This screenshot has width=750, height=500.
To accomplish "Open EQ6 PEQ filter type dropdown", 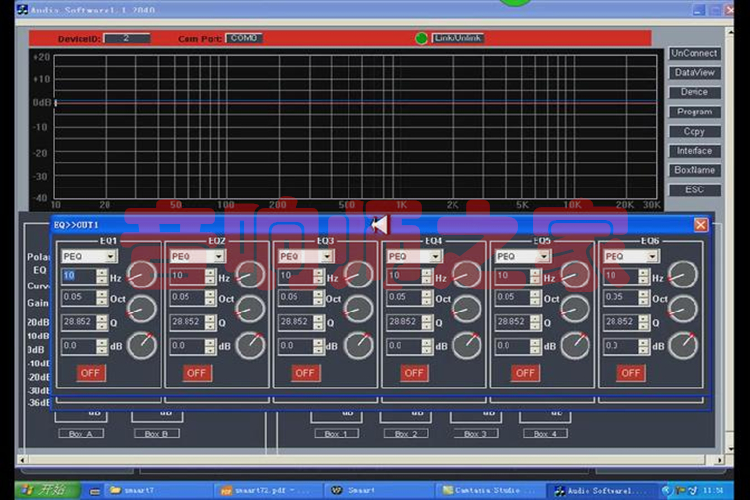I will [632, 256].
